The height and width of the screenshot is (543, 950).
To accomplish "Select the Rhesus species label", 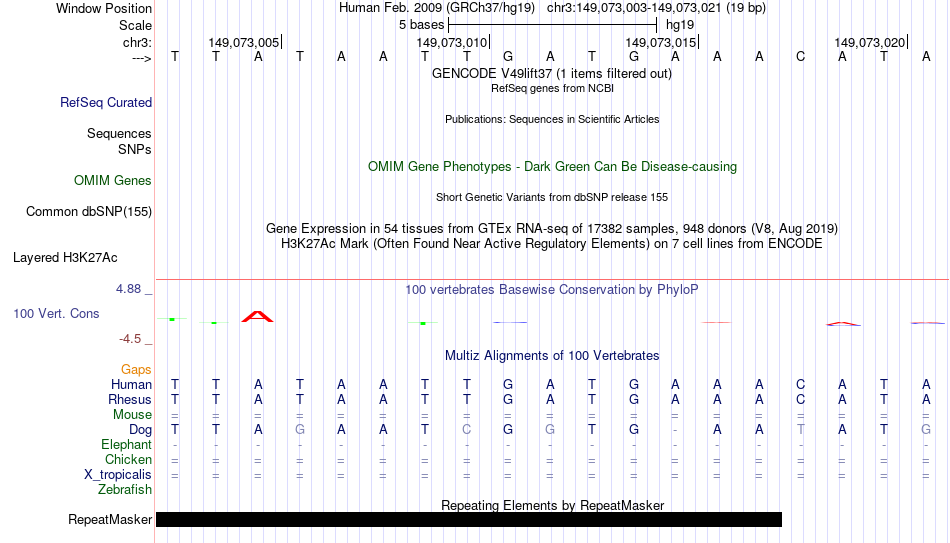I will [x=130, y=400].
